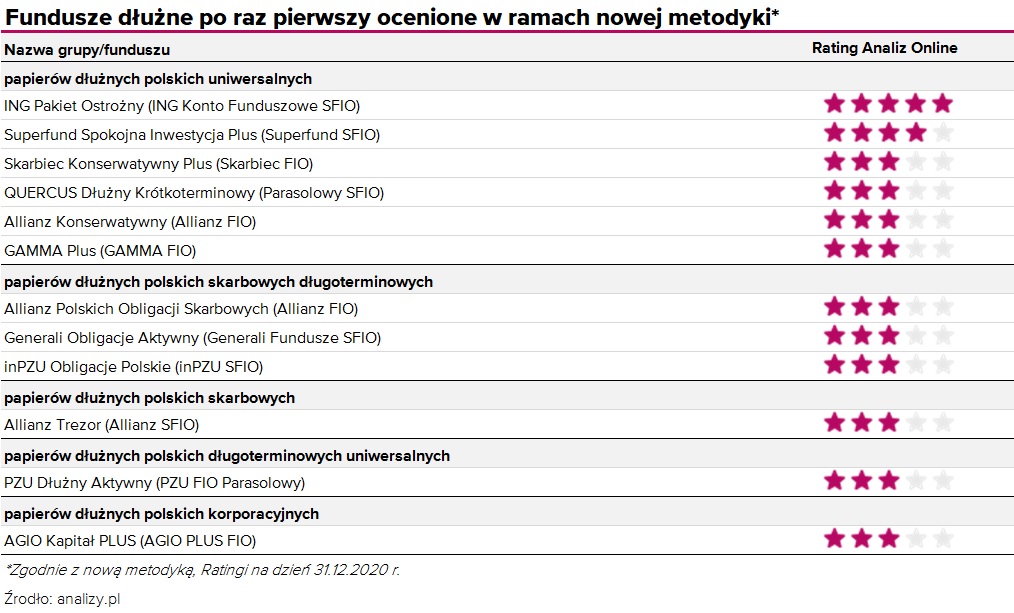Click the star rating for AGIO Kapitał PLUS
Image resolution: width=1014 pixels, height=613 pixels.
point(889,538)
